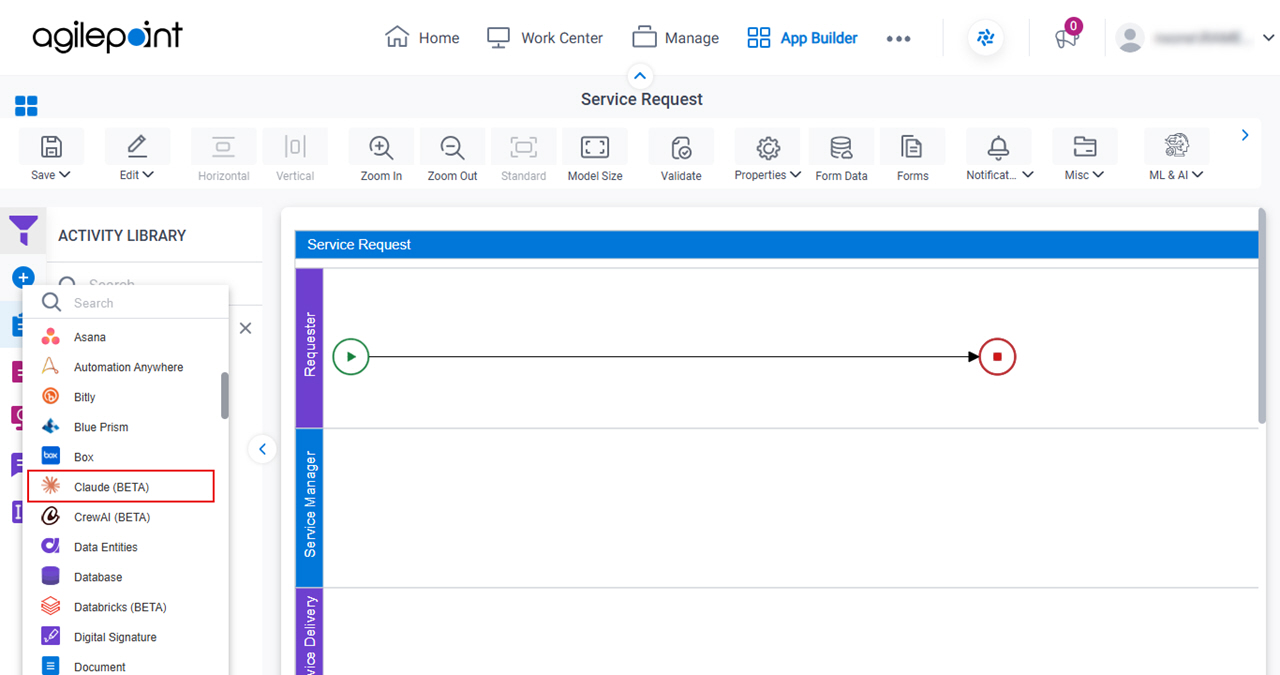Click the Horizontal align tool
The height and width of the screenshot is (675, 1280).
(223, 147)
